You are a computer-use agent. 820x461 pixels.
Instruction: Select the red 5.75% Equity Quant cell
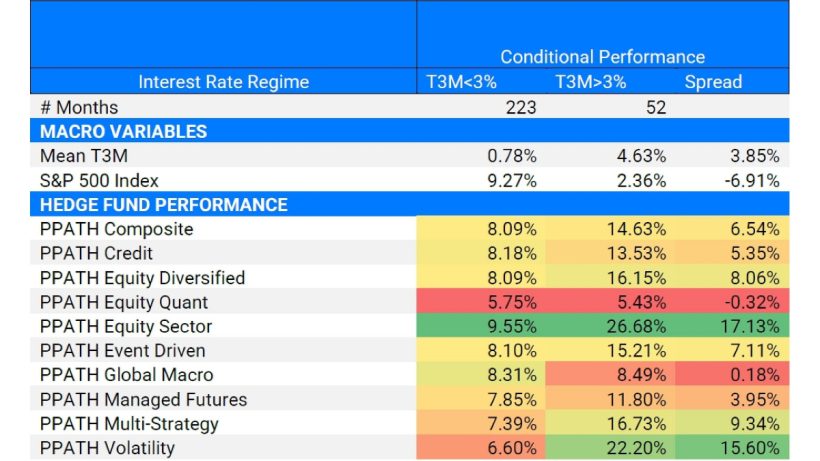coord(513,302)
